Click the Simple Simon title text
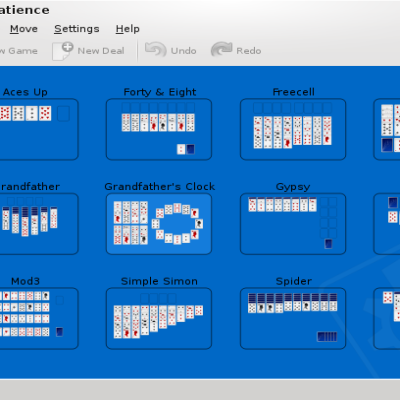Viewport: 400px width, 400px height. point(159,281)
